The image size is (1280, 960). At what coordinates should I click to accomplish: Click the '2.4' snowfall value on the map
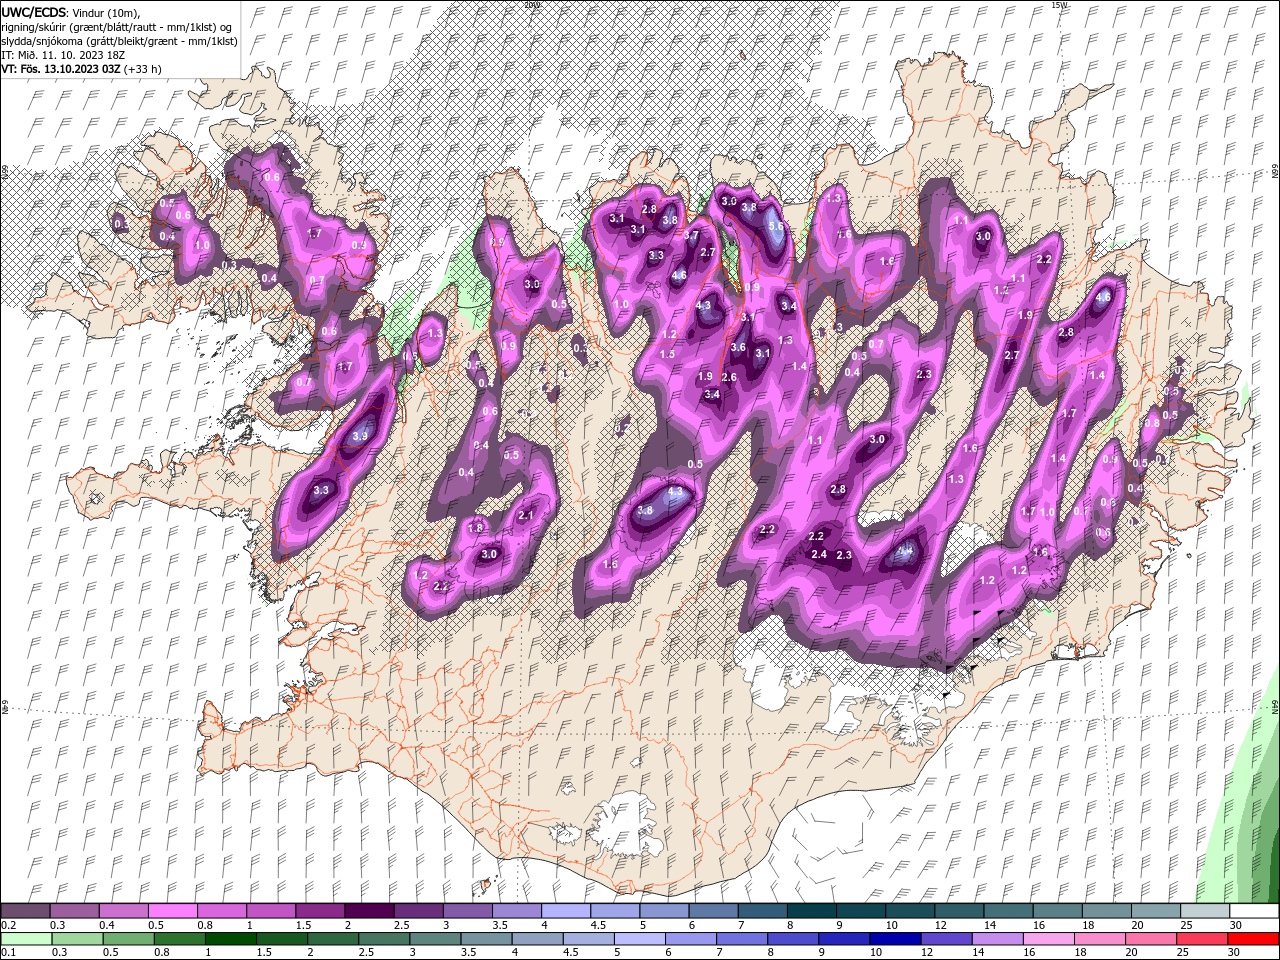(x=819, y=554)
